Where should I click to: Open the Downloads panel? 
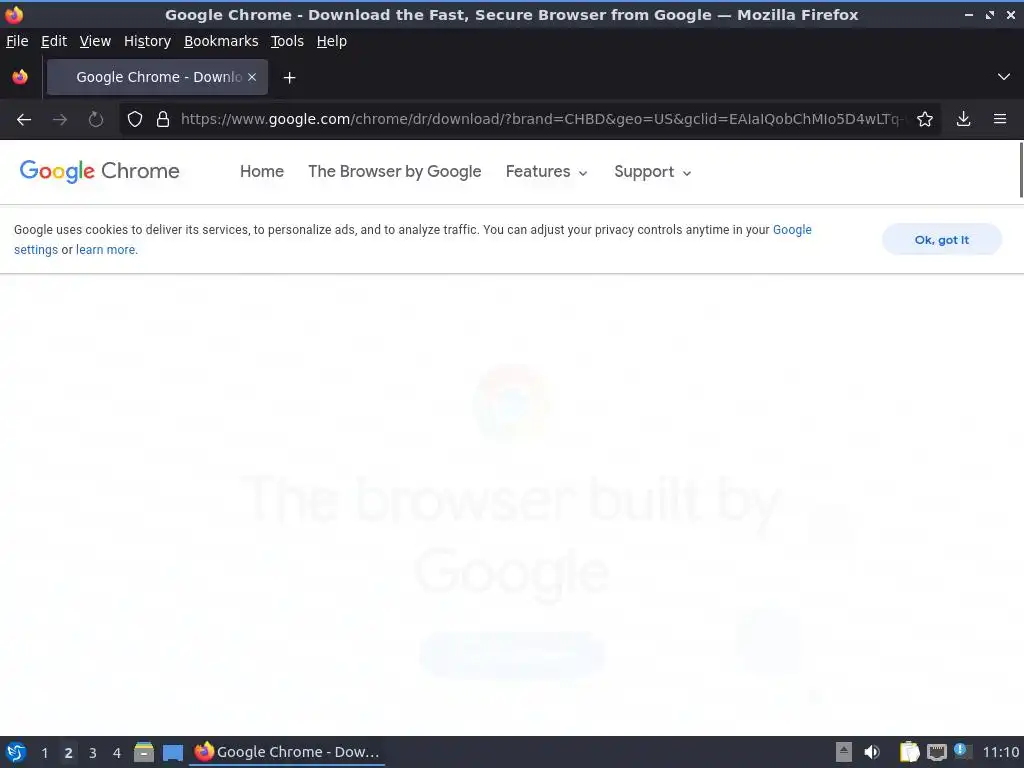(963, 120)
